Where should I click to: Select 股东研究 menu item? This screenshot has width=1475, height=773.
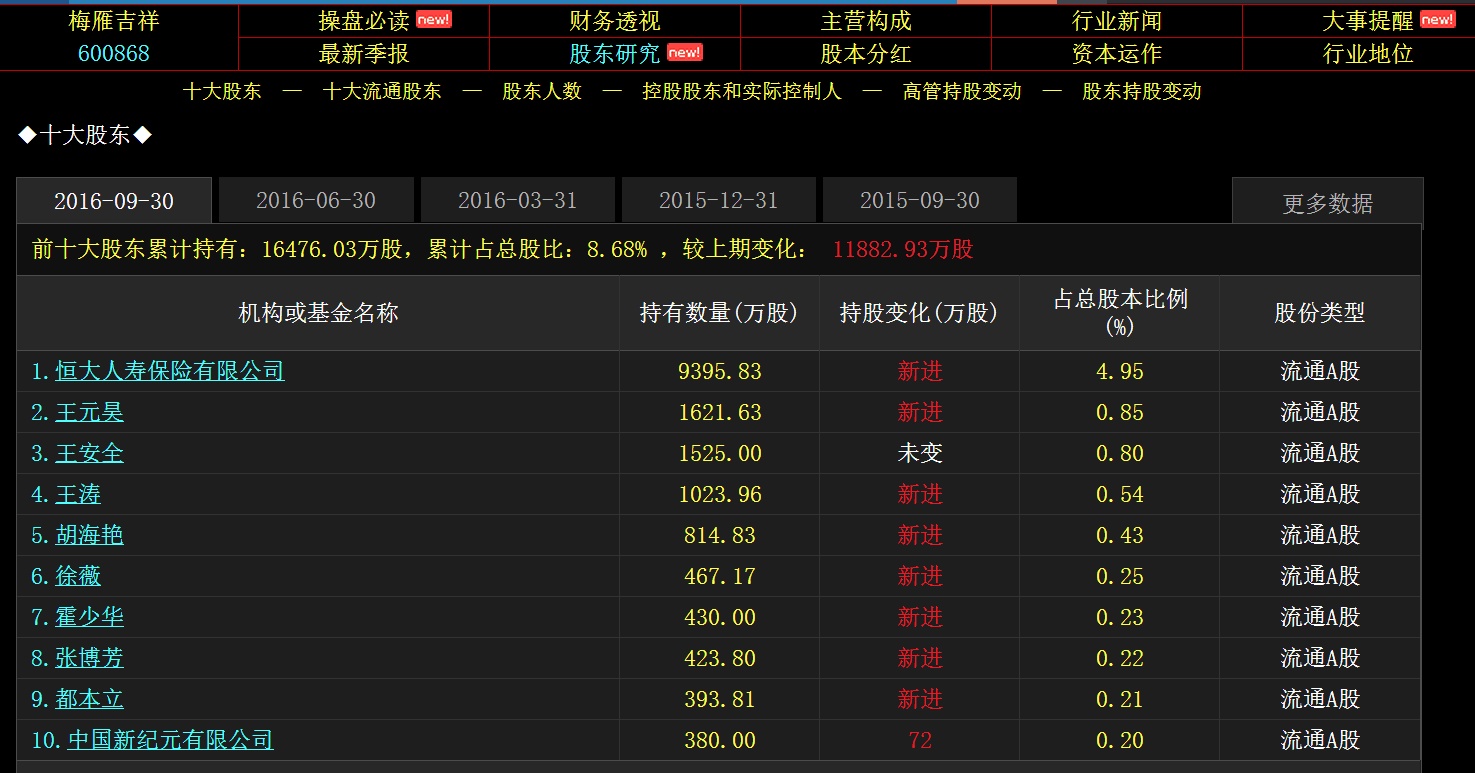point(615,54)
